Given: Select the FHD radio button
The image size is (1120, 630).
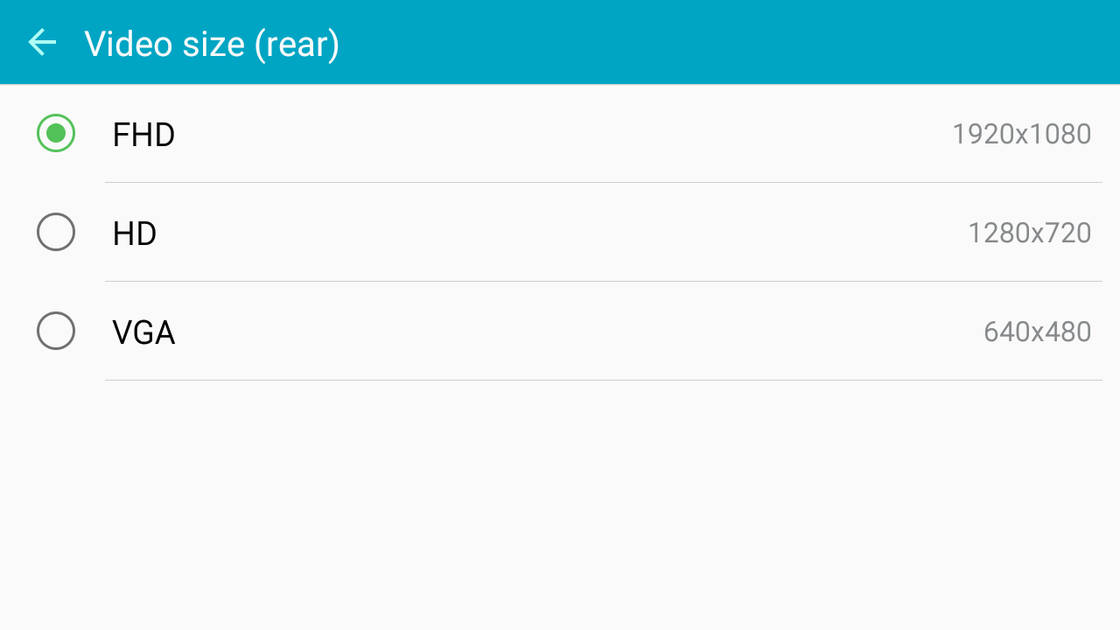Looking at the screenshot, I should click(56, 133).
